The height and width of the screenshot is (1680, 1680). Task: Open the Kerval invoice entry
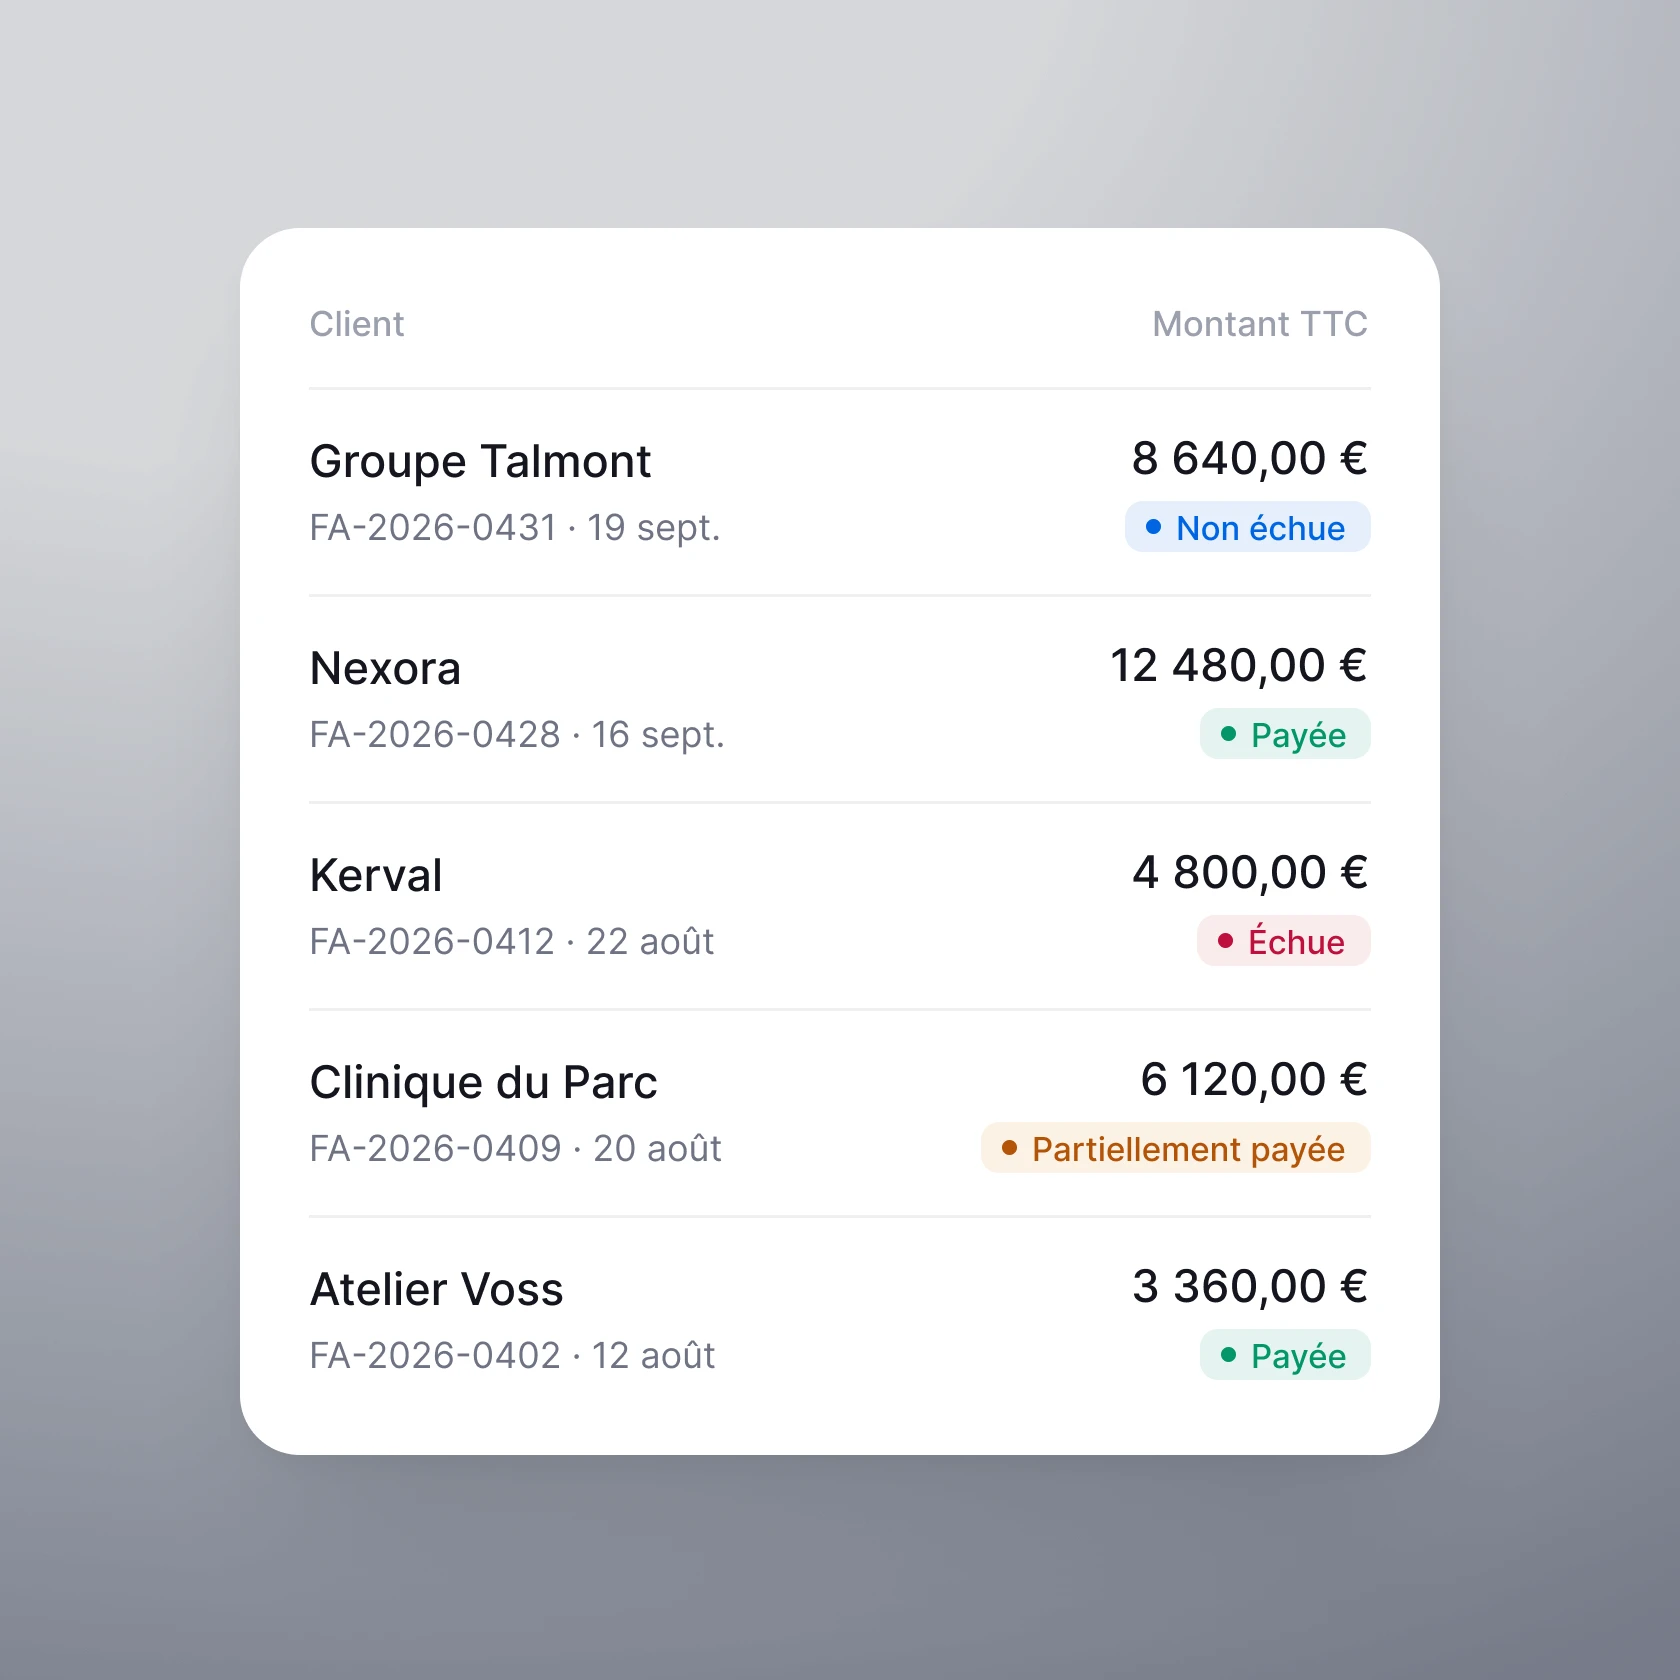pyautogui.click(x=840, y=907)
